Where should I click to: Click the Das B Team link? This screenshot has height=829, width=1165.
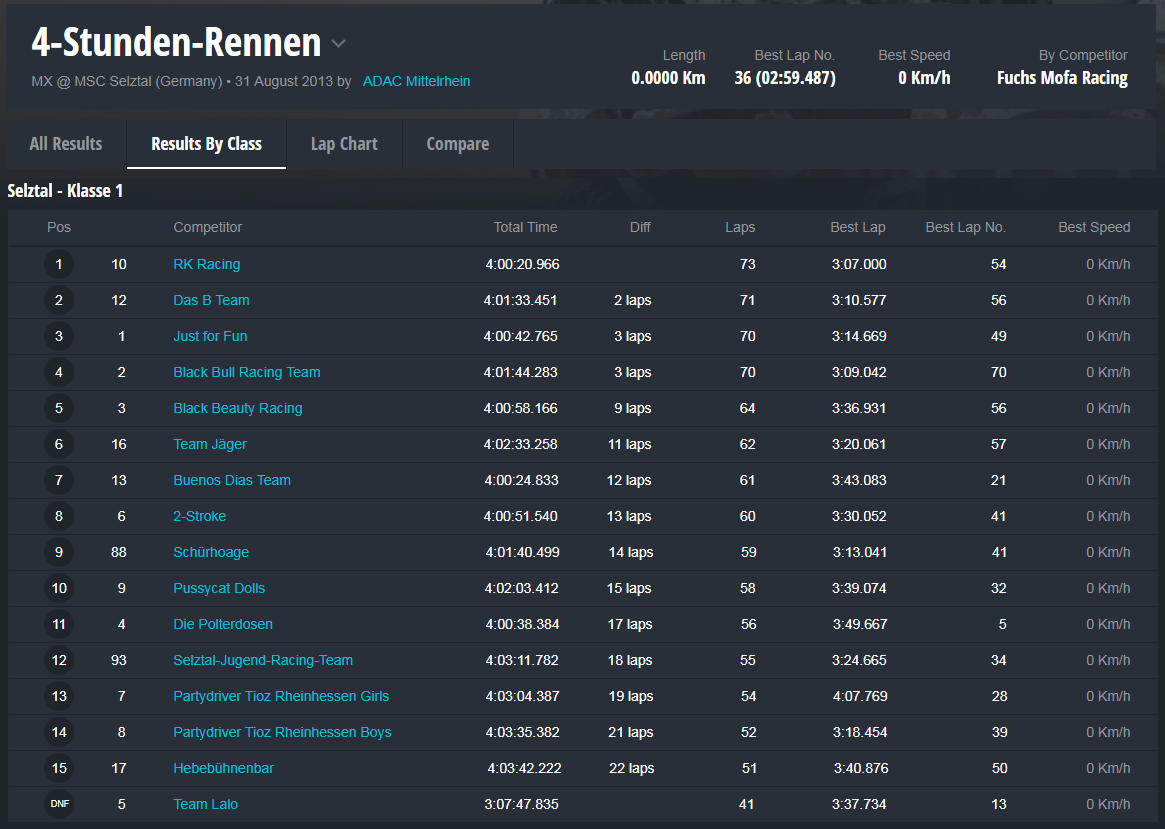coord(211,300)
